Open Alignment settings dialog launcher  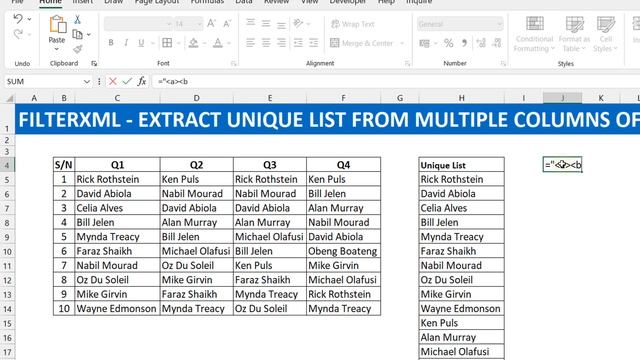[407, 64]
